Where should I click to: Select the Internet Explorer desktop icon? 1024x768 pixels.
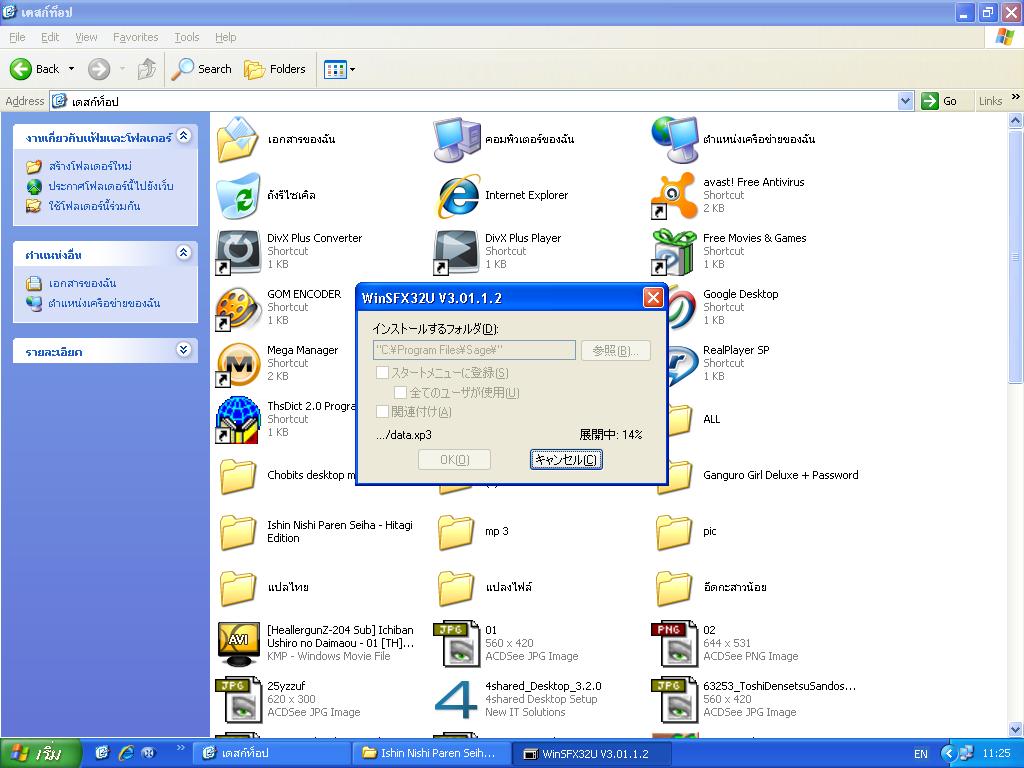[457, 195]
